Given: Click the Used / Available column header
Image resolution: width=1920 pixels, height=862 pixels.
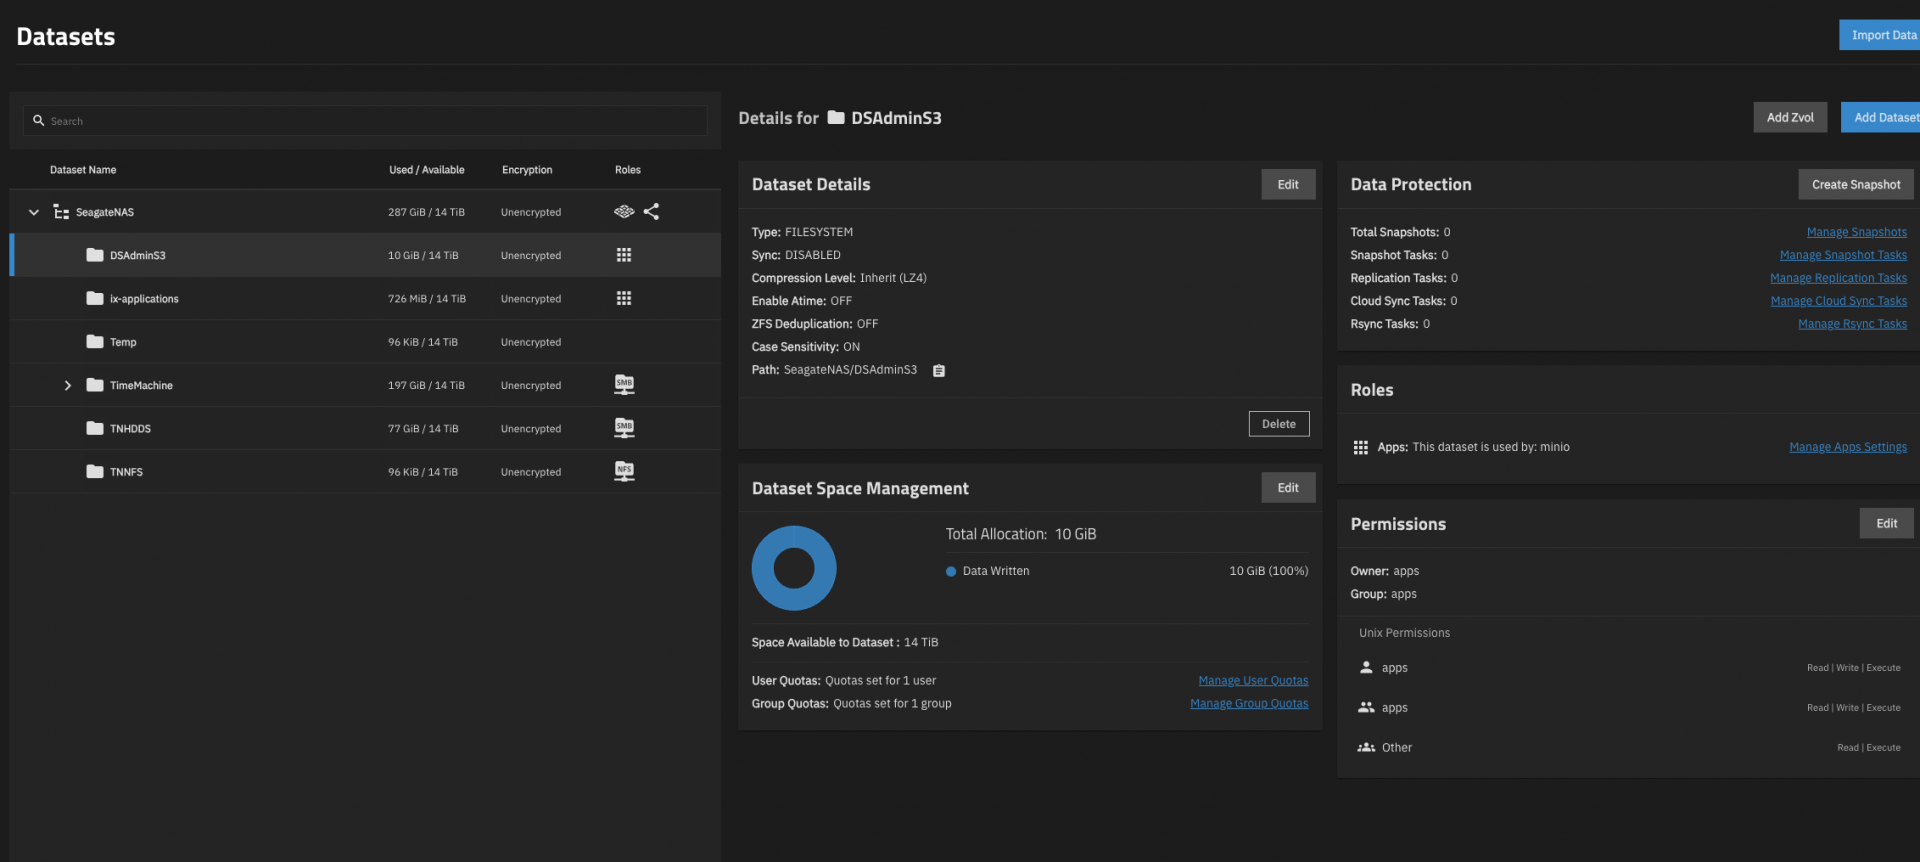Looking at the screenshot, I should (427, 170).
